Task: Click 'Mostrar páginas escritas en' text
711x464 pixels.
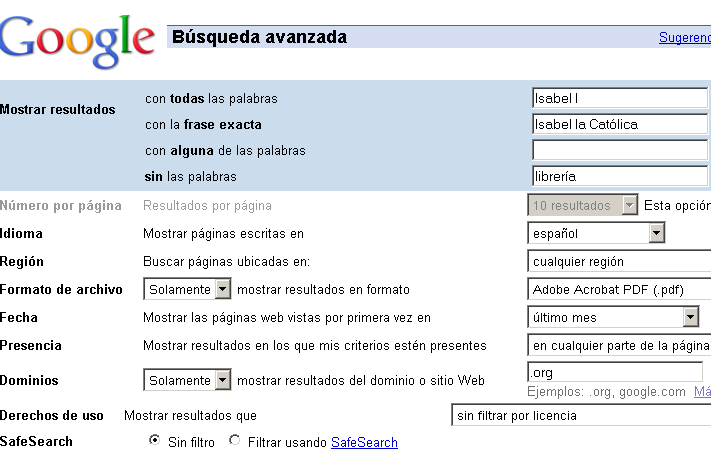Action: pyautogui.click(x=224, y=234)
